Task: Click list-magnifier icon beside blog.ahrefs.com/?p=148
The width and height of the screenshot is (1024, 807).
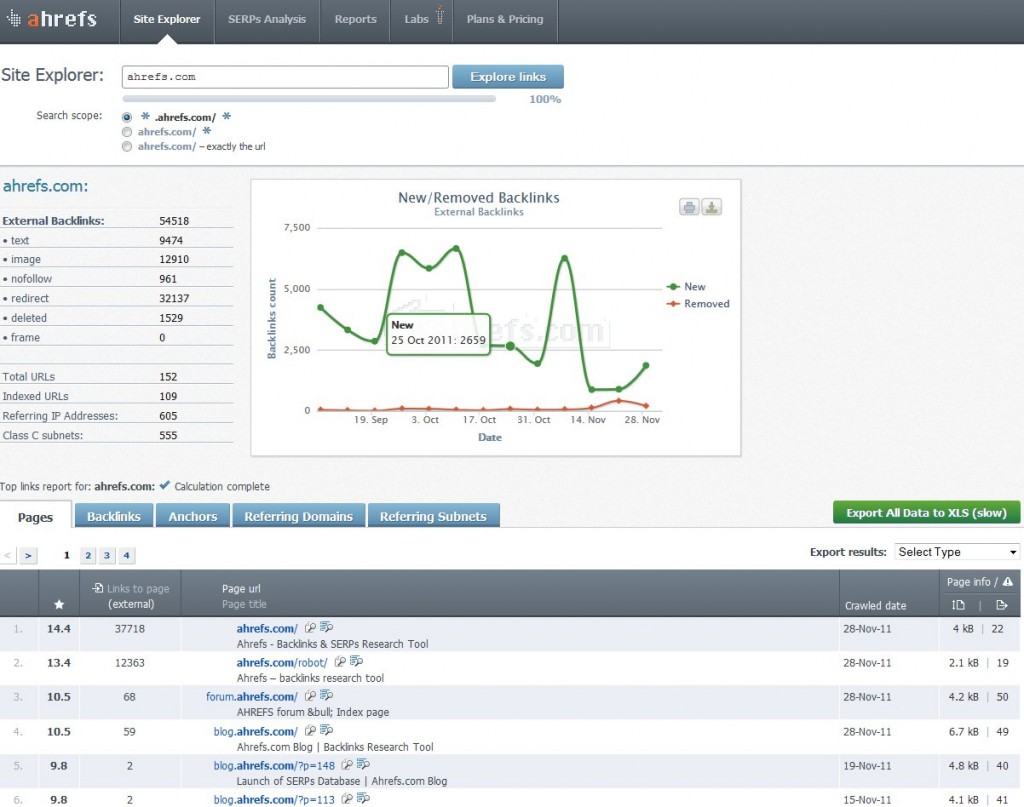Action: (363, 764)
